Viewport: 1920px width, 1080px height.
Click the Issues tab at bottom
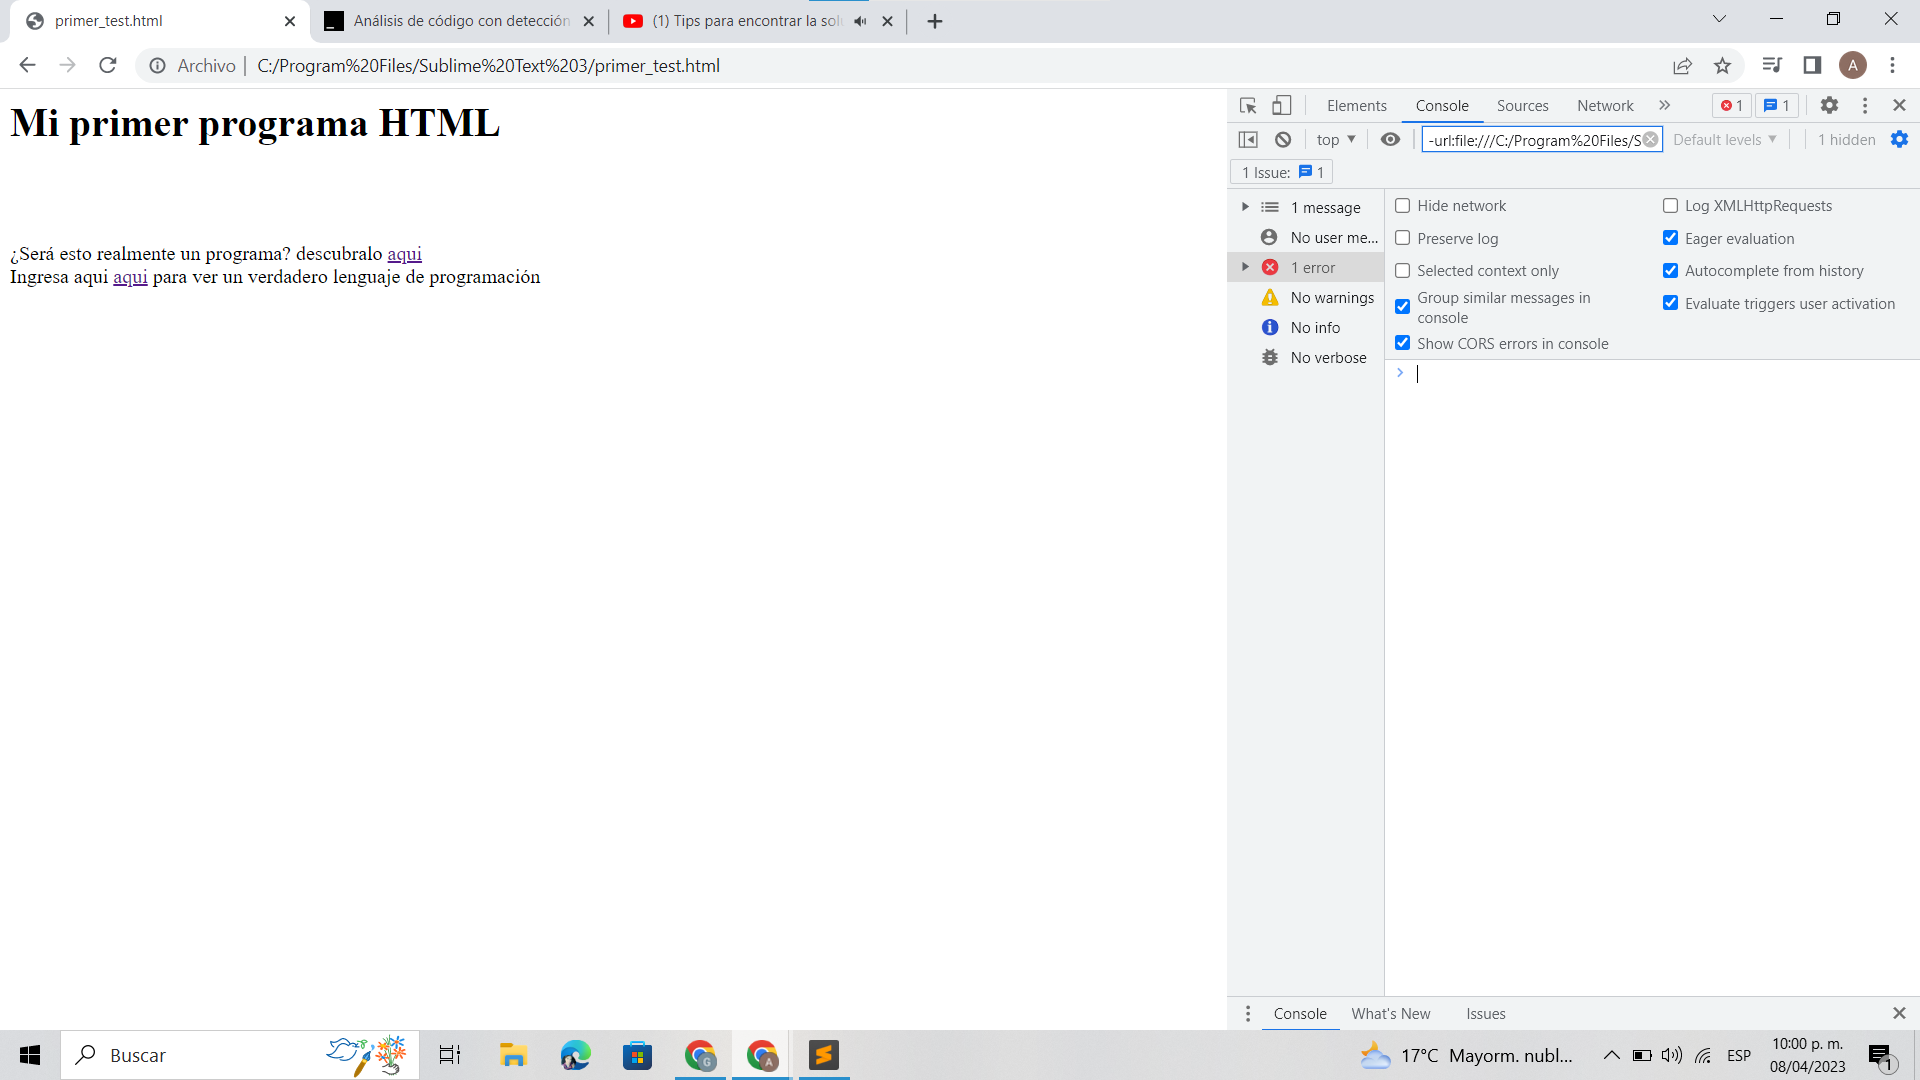[x=1487, y=1013]
